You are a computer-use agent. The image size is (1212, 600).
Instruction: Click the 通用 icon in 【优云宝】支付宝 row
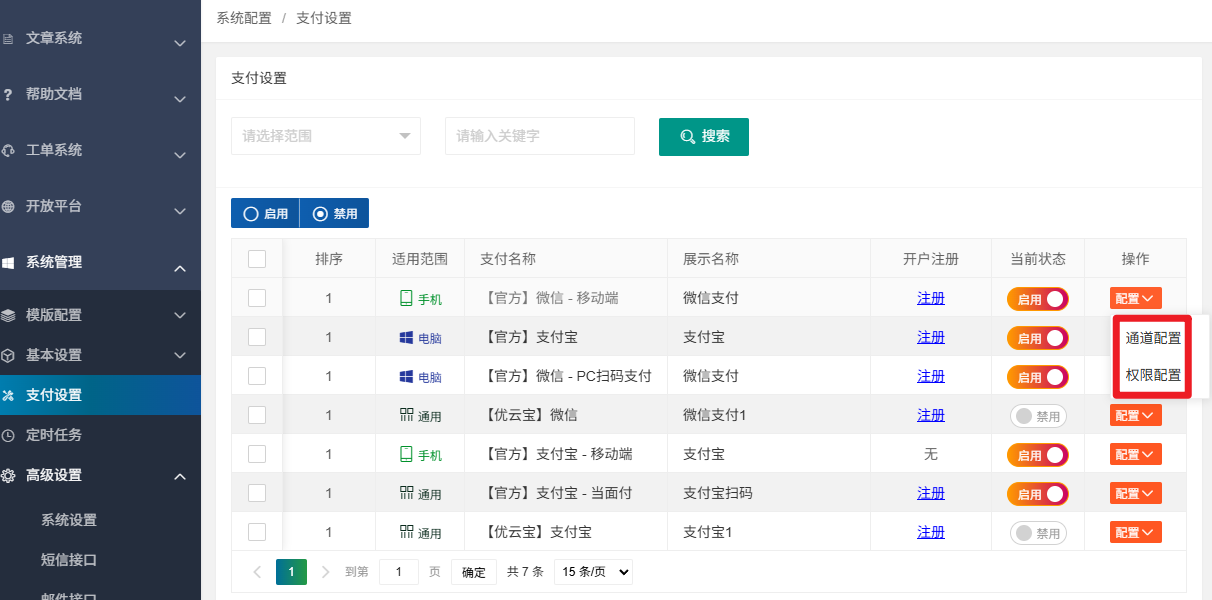[x=406, y=532]
